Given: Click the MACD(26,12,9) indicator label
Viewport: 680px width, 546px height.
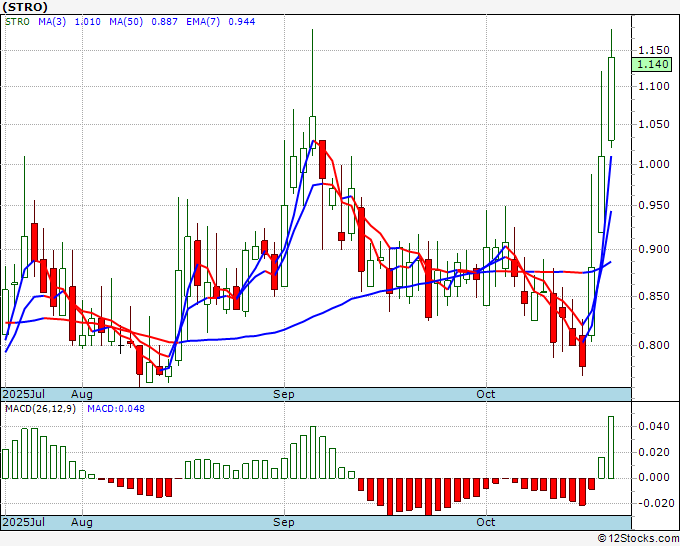Looking at the screenshot, I should (40, 408).
